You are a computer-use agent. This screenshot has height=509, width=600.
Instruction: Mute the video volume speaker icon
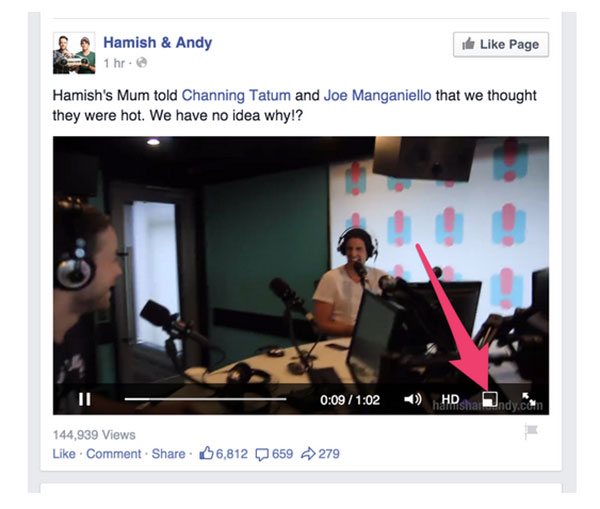point(413,399)
